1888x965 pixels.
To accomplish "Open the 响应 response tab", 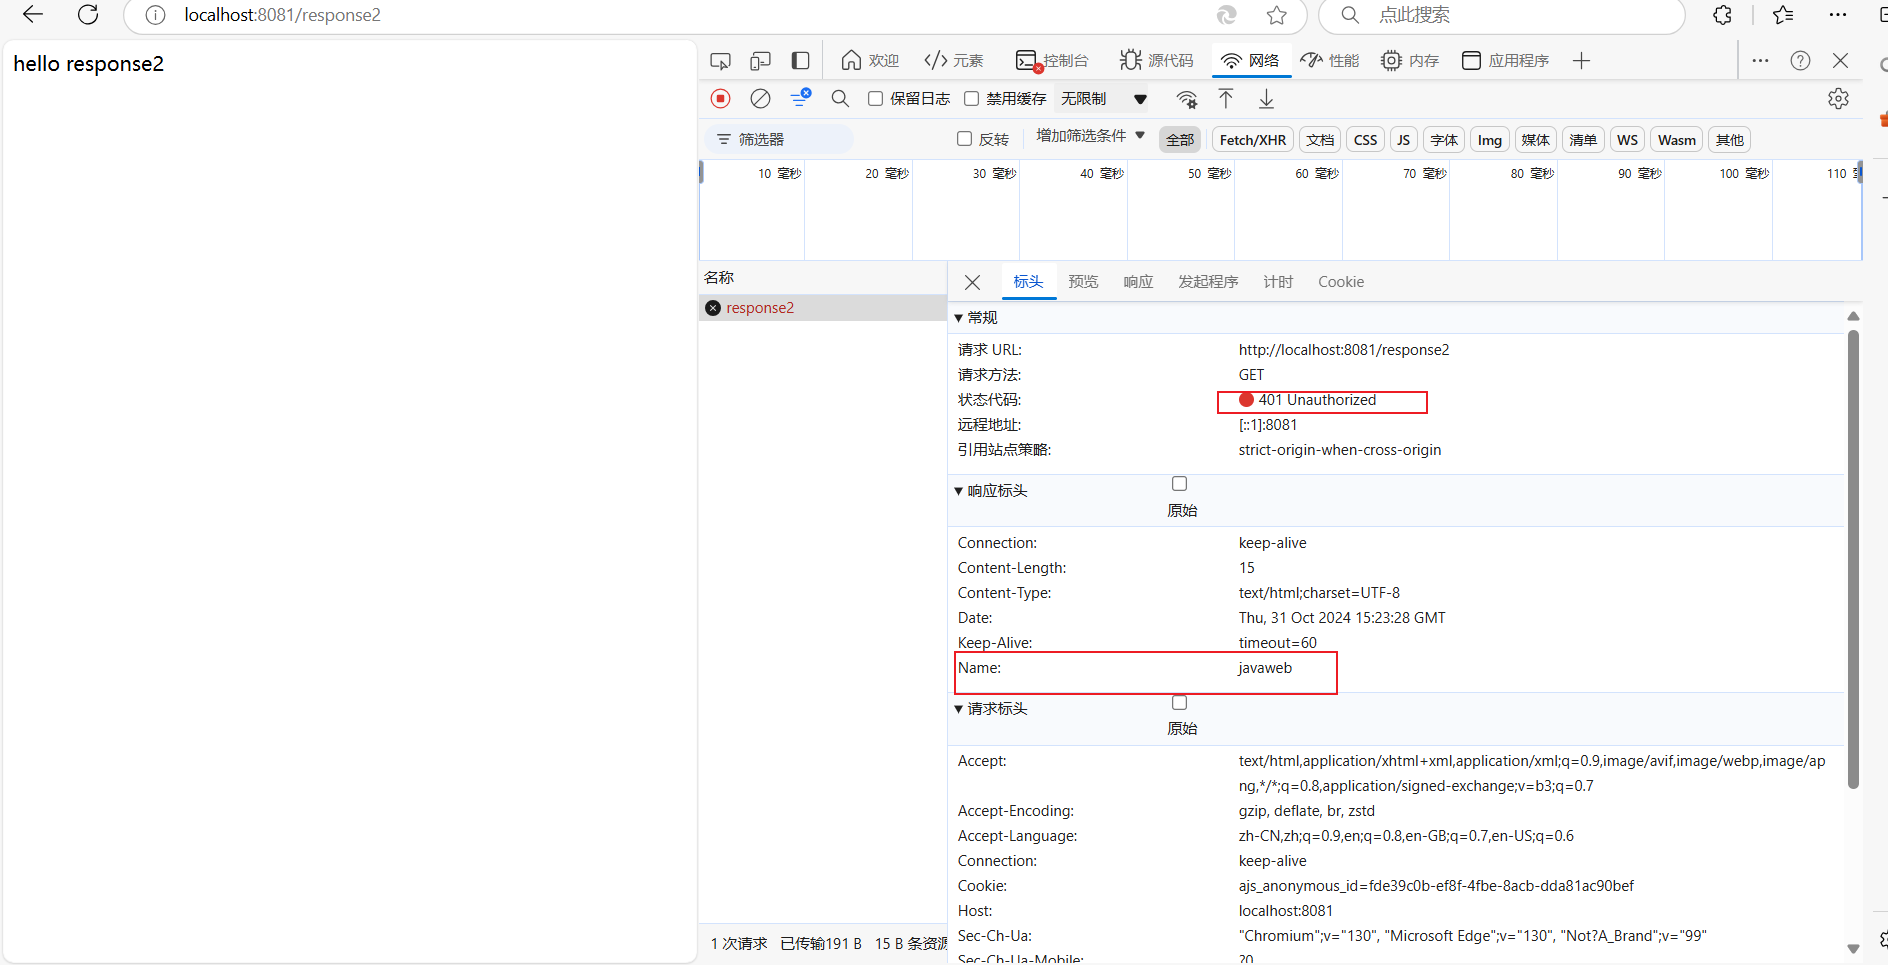I will [x=1138, y=282].
